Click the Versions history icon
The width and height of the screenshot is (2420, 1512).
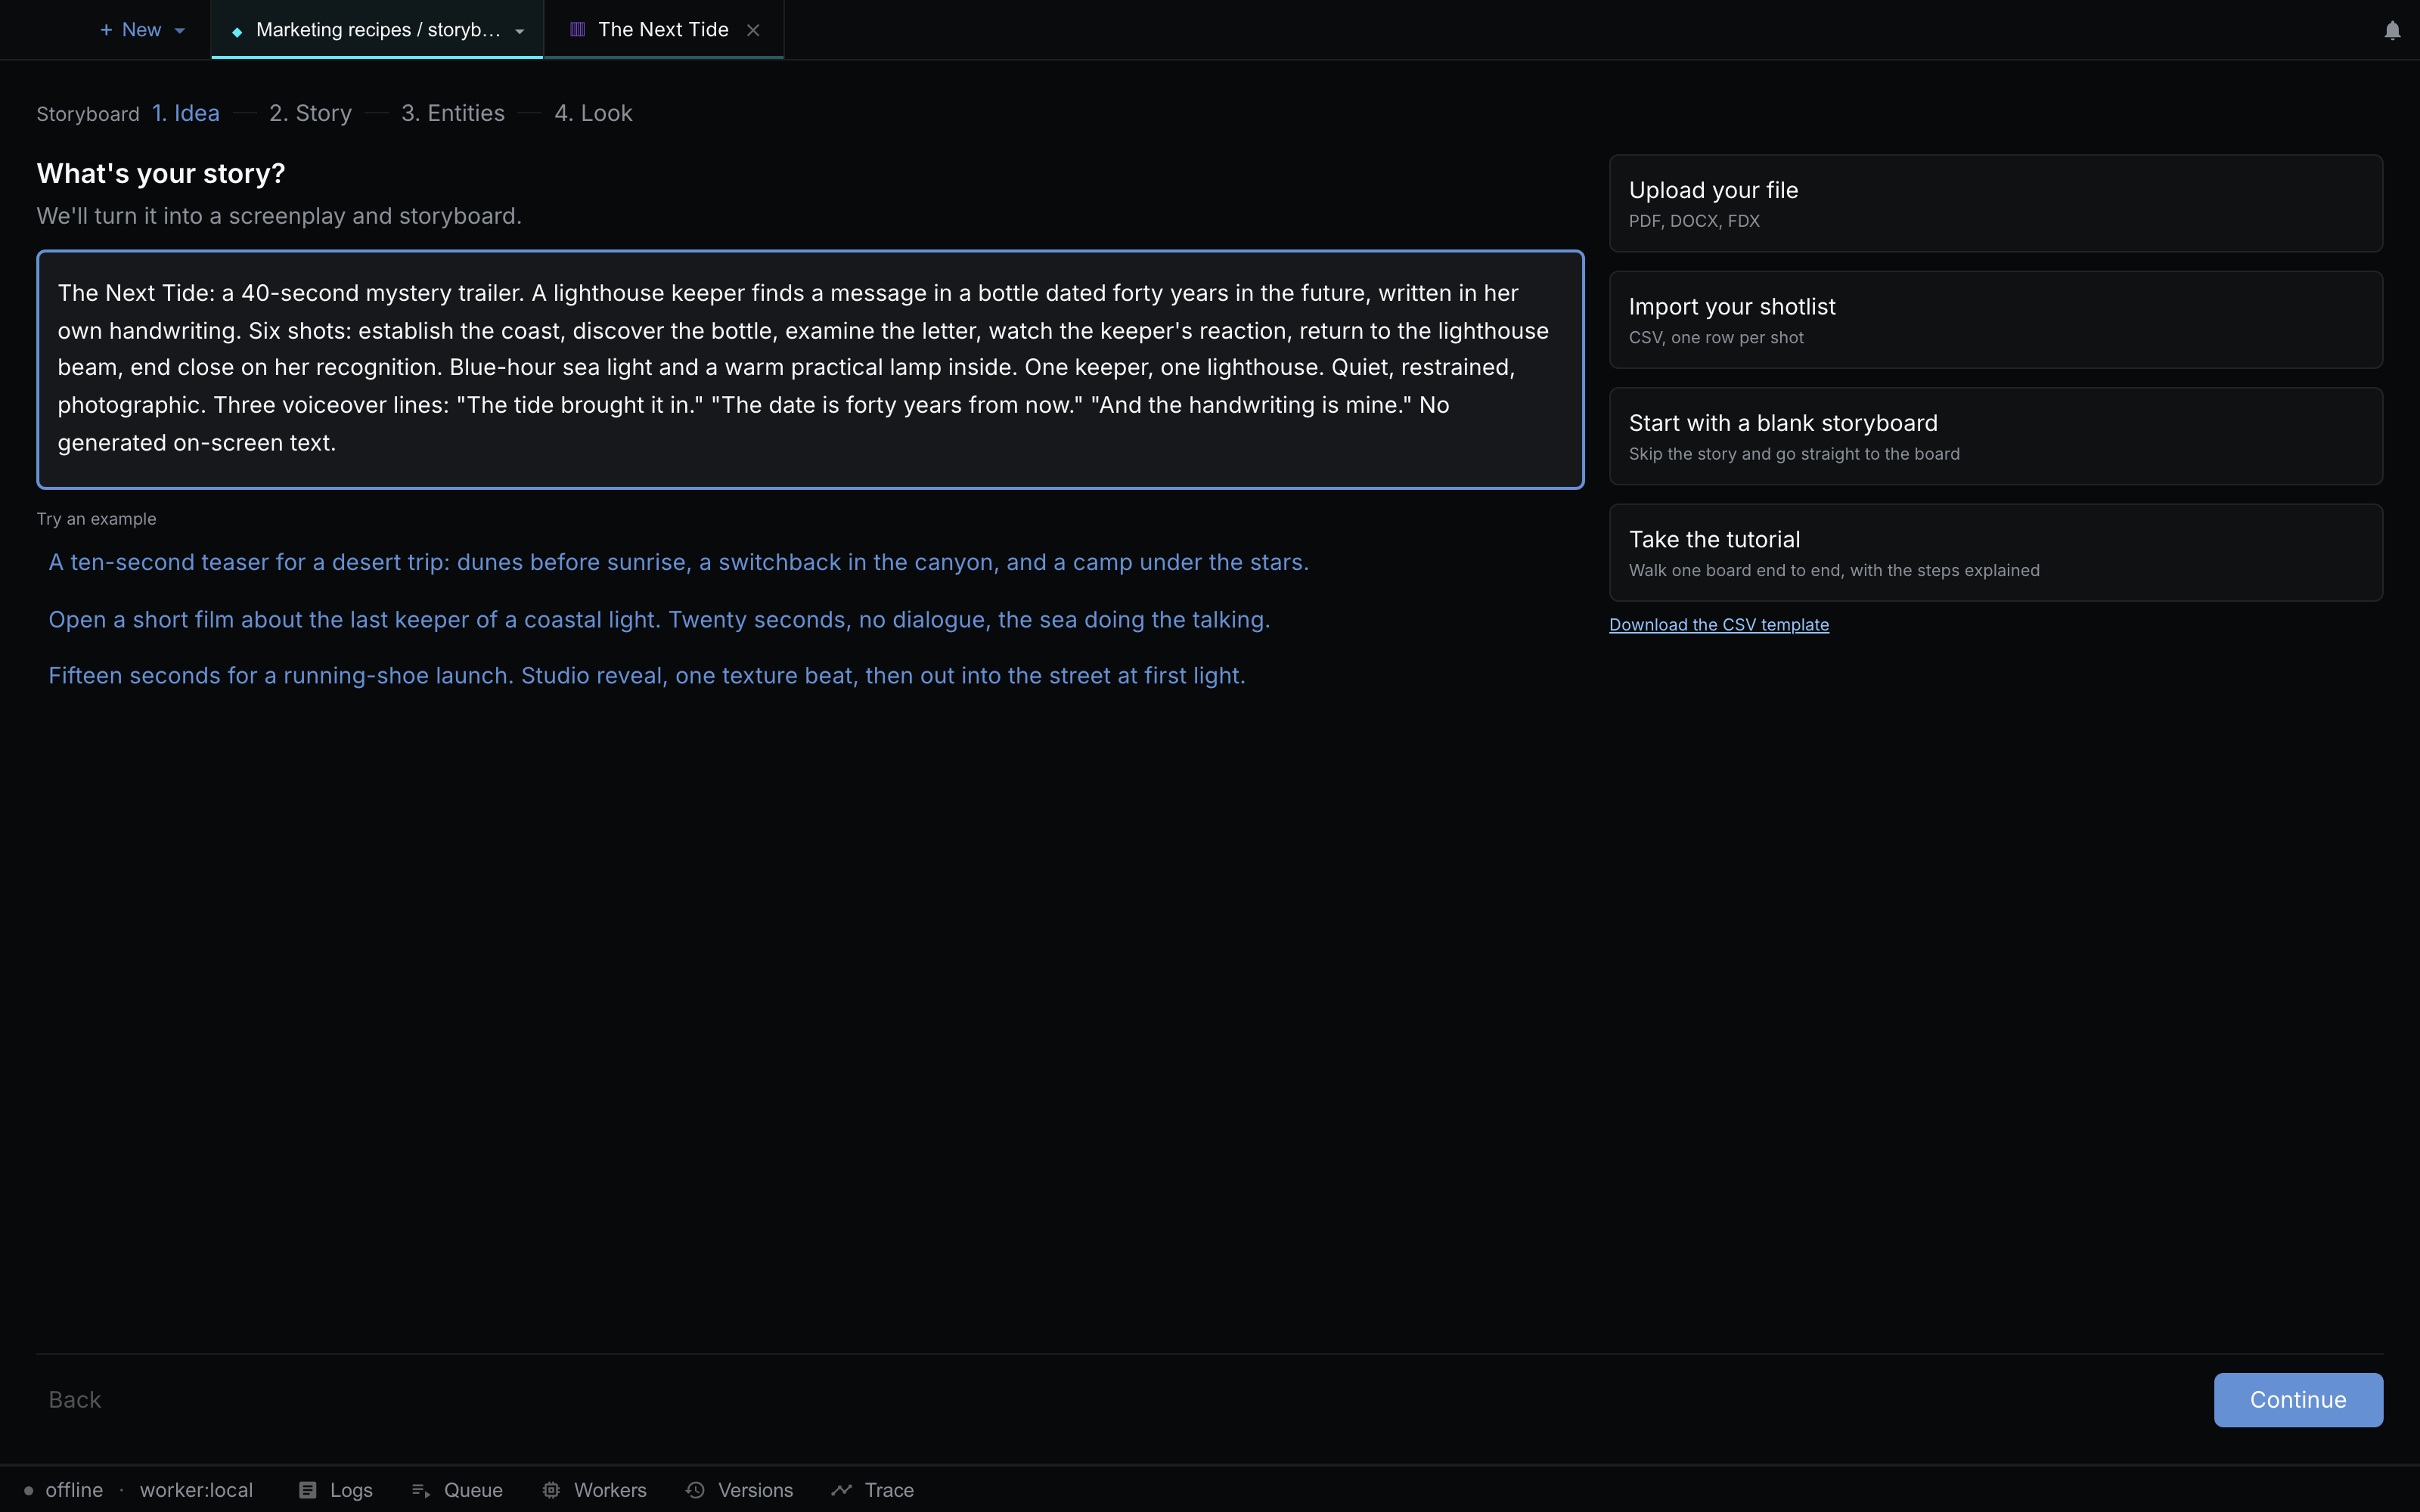pyautogui.click(x=695, y=1490)
